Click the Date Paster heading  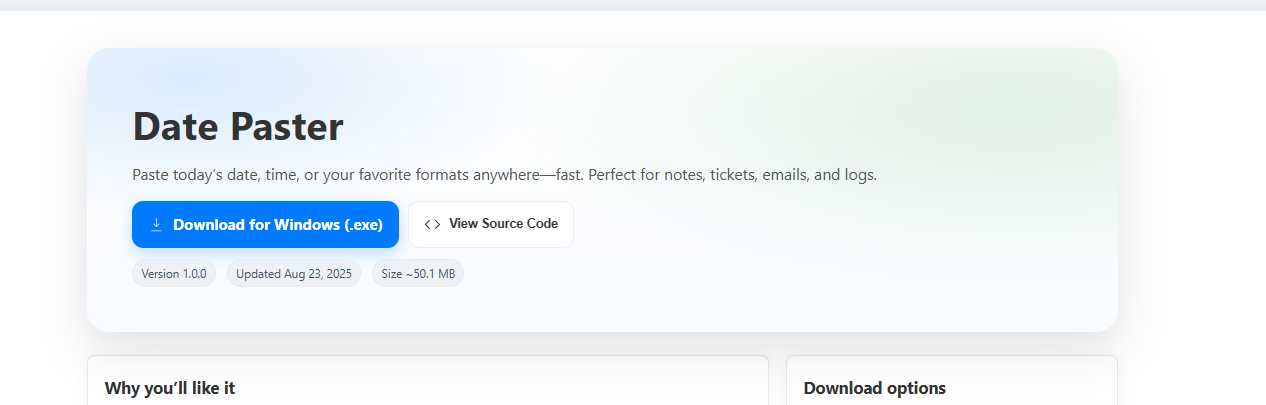[x=238, y=127]
